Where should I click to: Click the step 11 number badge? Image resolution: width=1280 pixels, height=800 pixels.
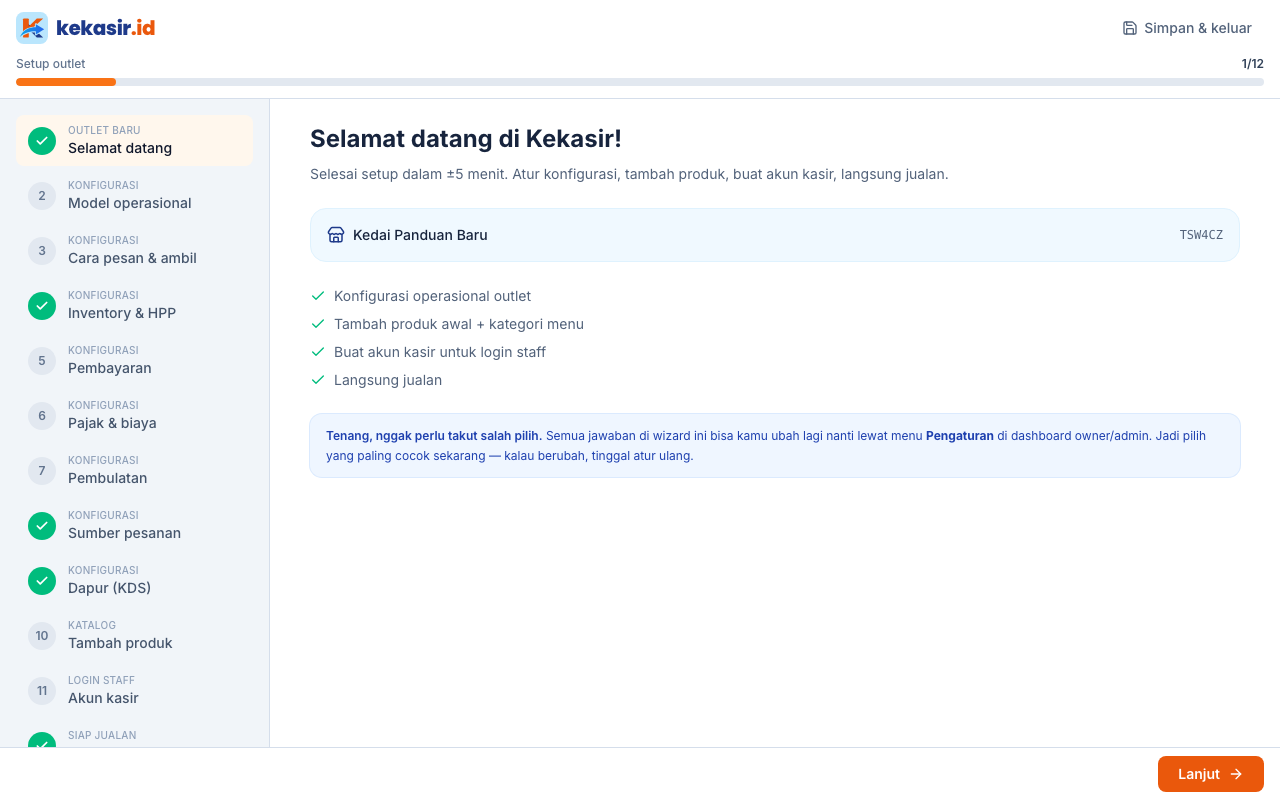tap(42, 690)
